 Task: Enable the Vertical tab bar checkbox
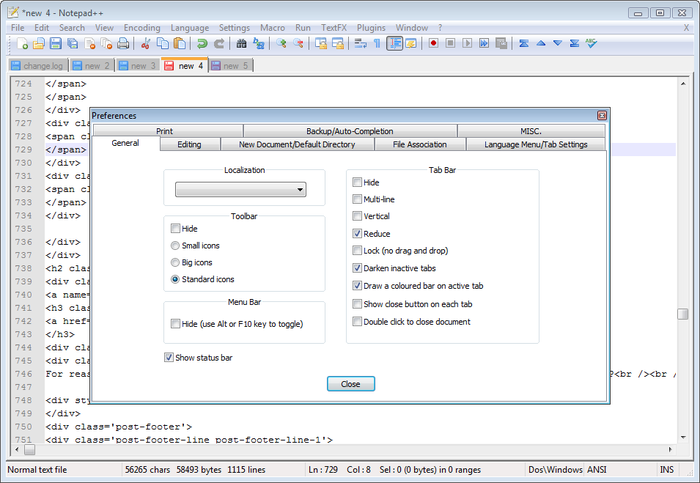tap(357, 216)
